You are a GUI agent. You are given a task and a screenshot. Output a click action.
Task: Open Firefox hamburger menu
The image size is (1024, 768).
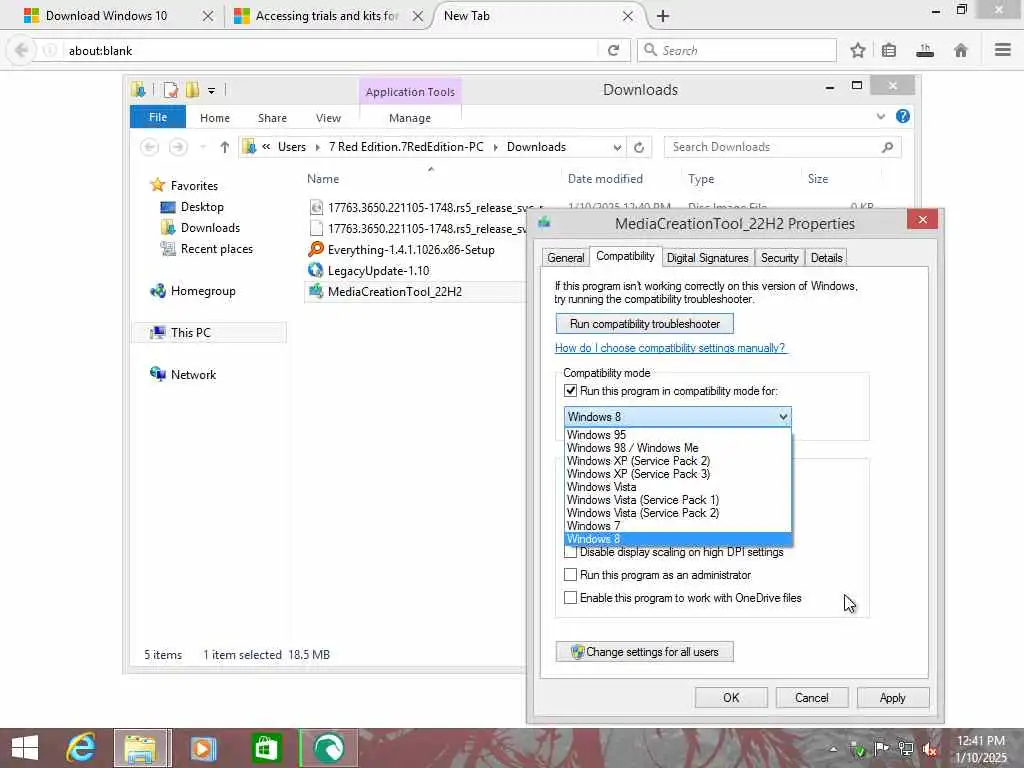(x=1002, y=50)
